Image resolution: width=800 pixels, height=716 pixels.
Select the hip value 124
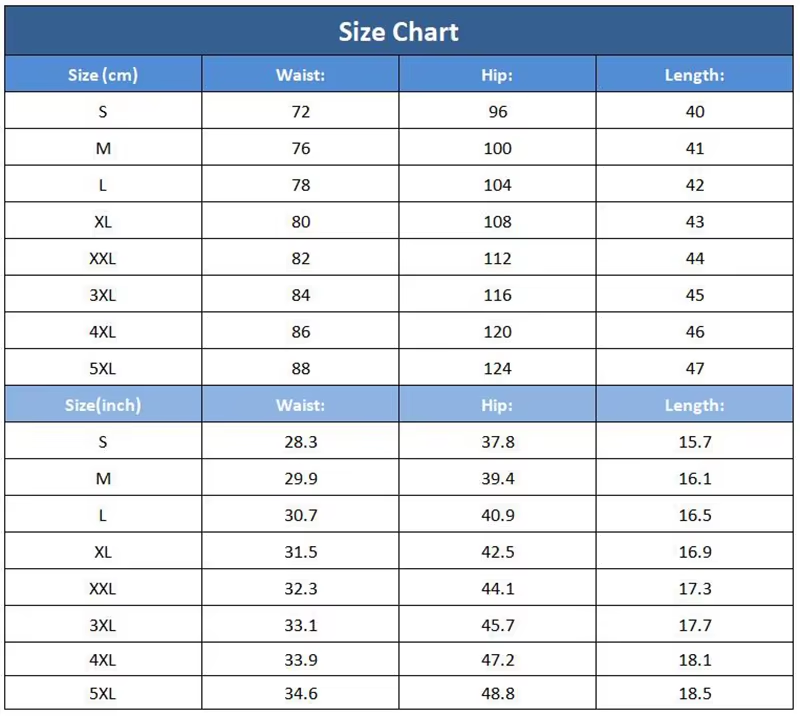click(497, 368)
